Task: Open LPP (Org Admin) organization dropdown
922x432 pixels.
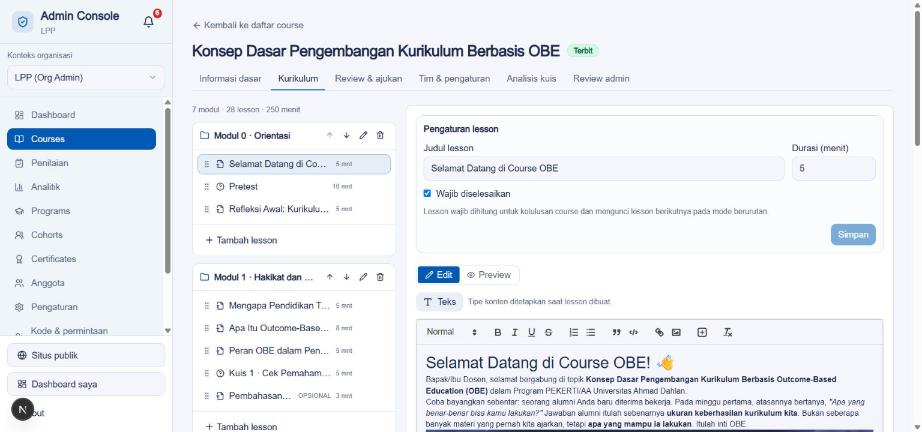Action: click(x=86, y=78)
